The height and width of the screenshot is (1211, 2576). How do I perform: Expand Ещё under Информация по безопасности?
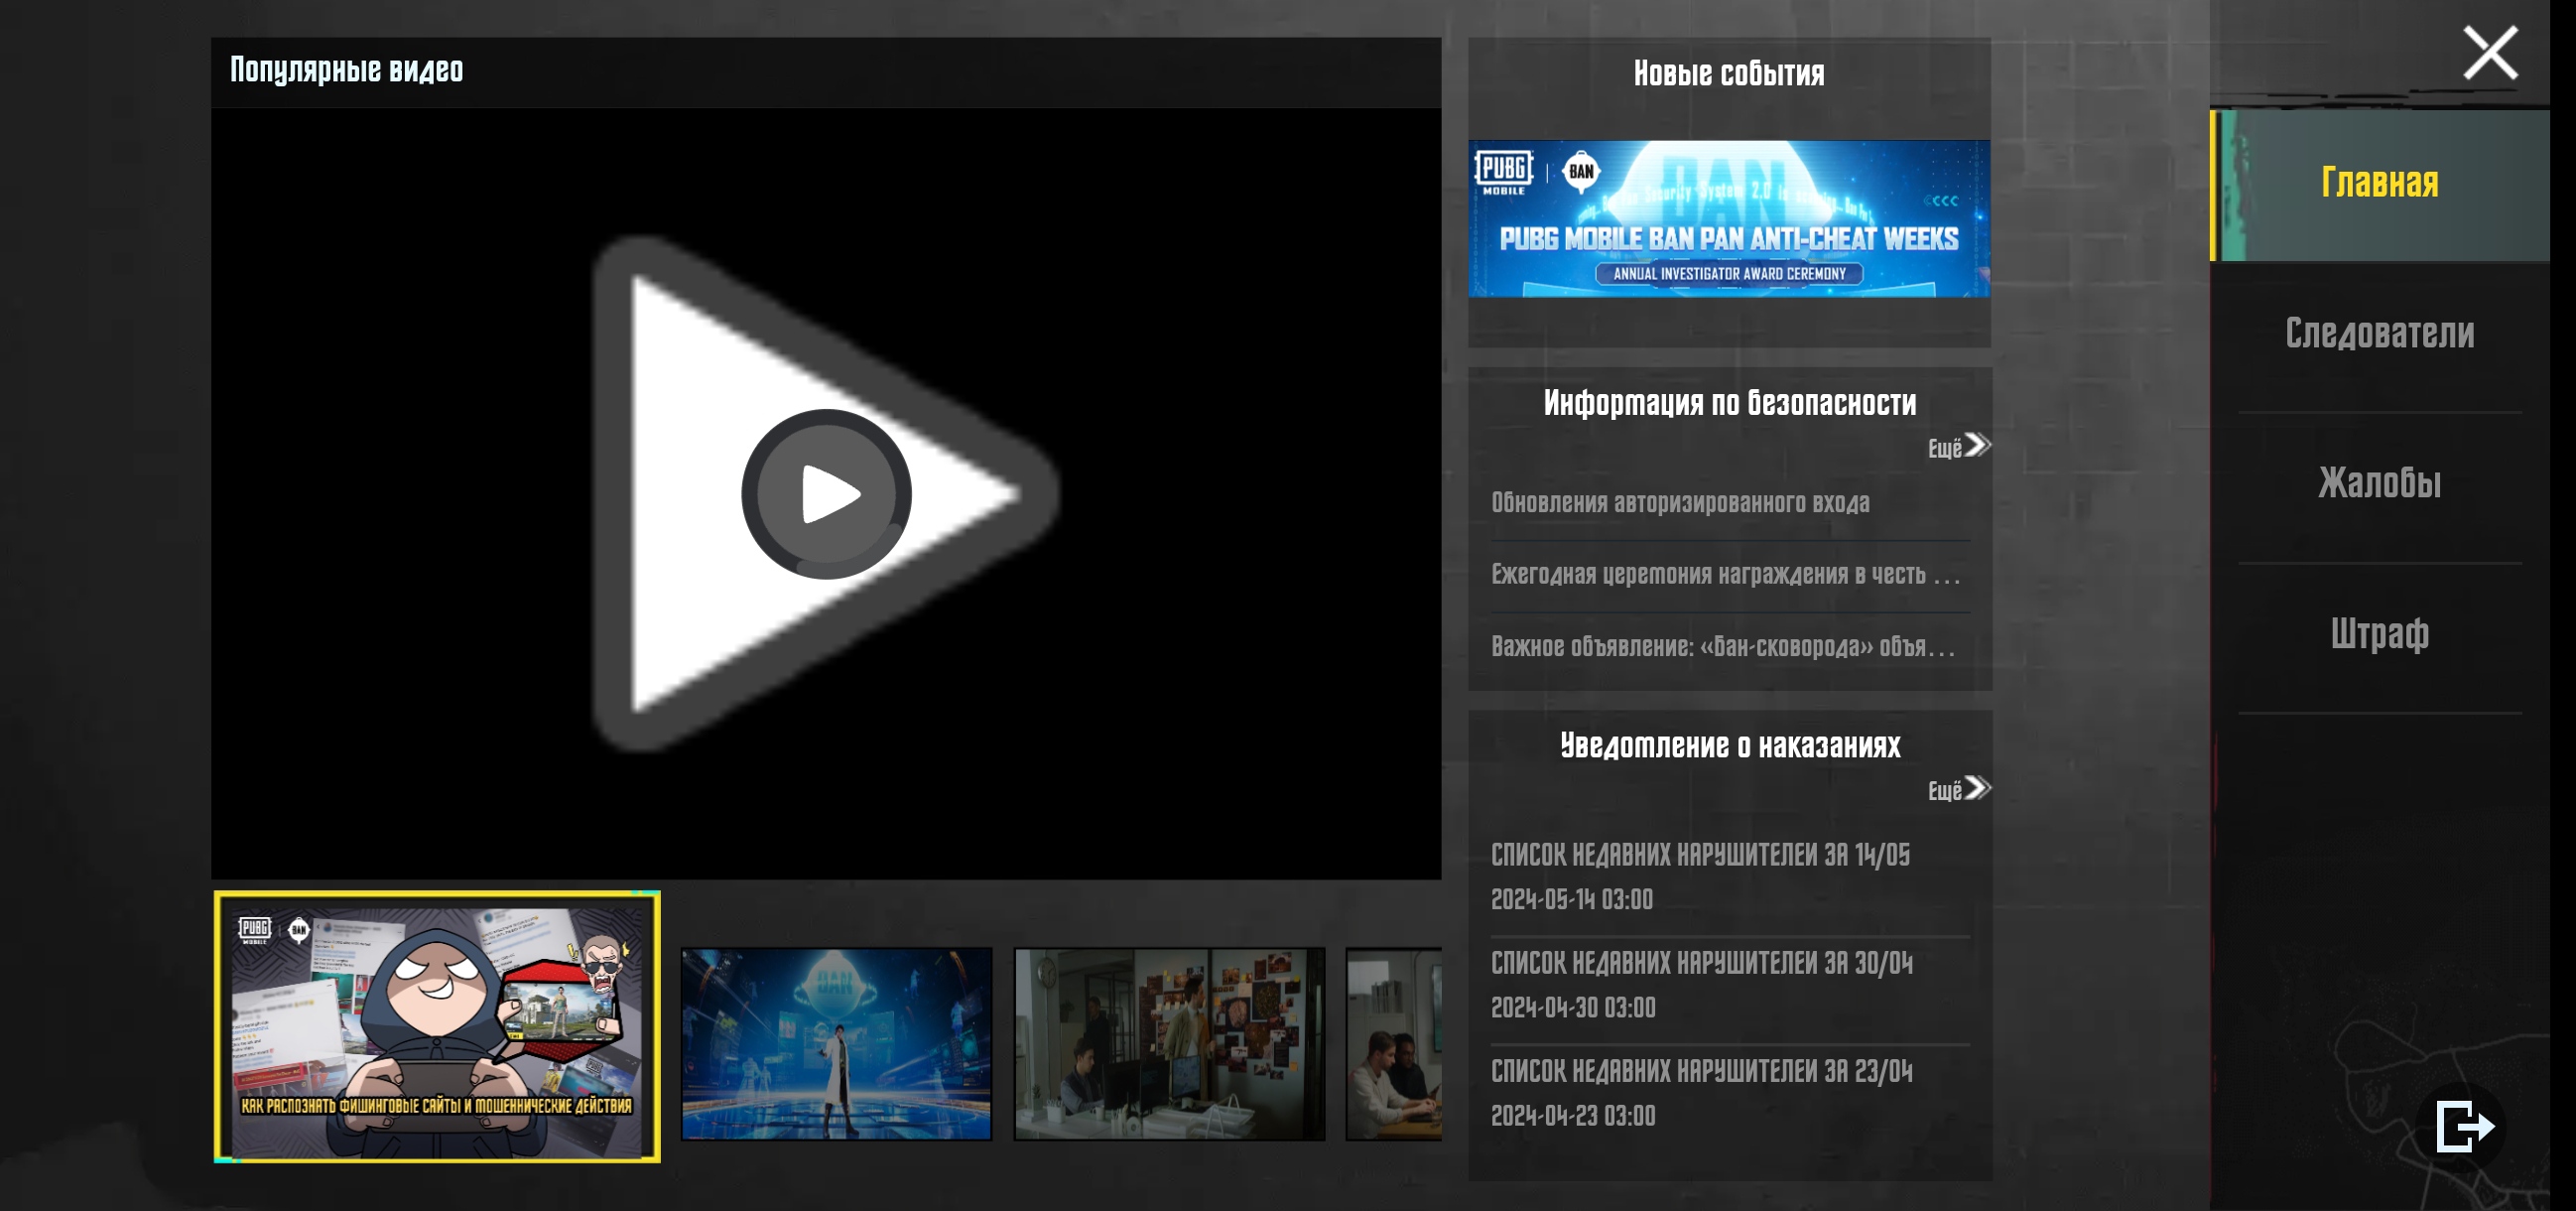(1959, 447)
